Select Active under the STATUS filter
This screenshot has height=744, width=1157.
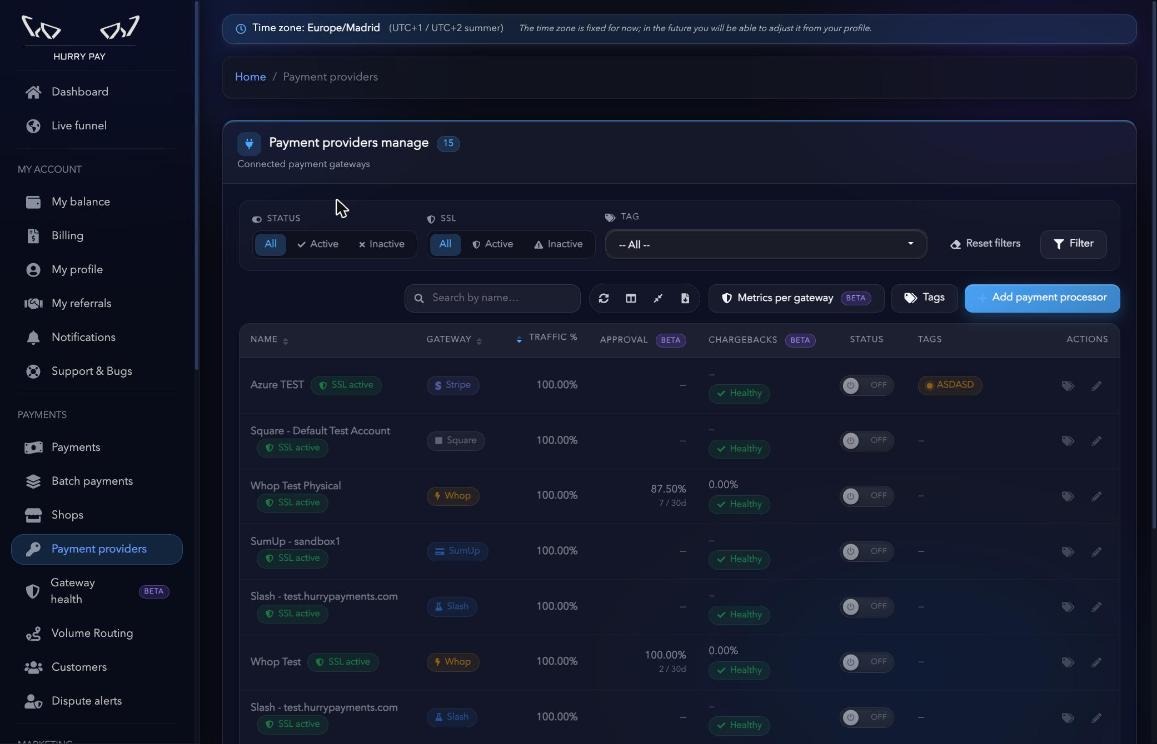tap(318, 244)
